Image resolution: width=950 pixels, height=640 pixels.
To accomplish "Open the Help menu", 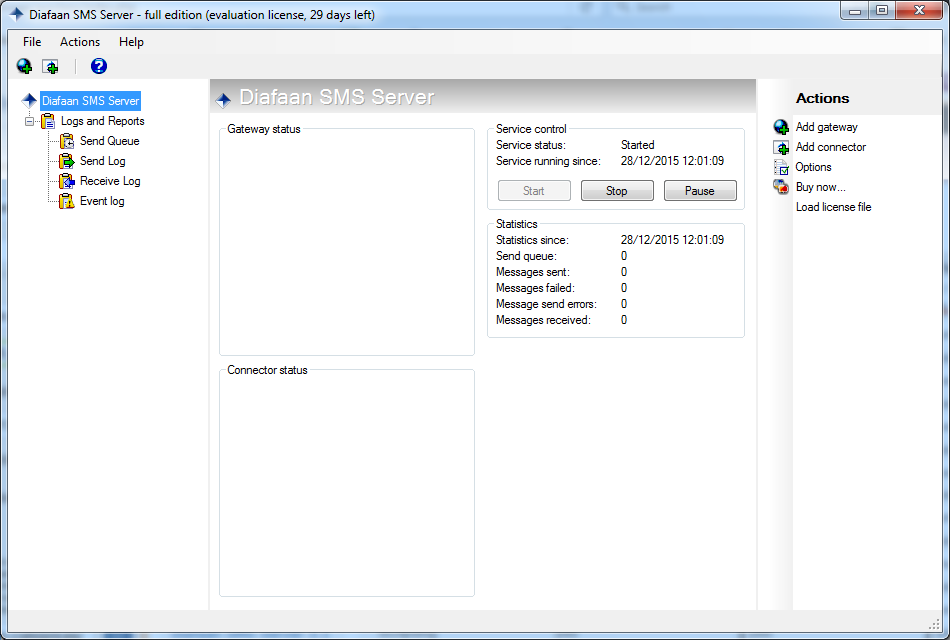I will 131,42.
